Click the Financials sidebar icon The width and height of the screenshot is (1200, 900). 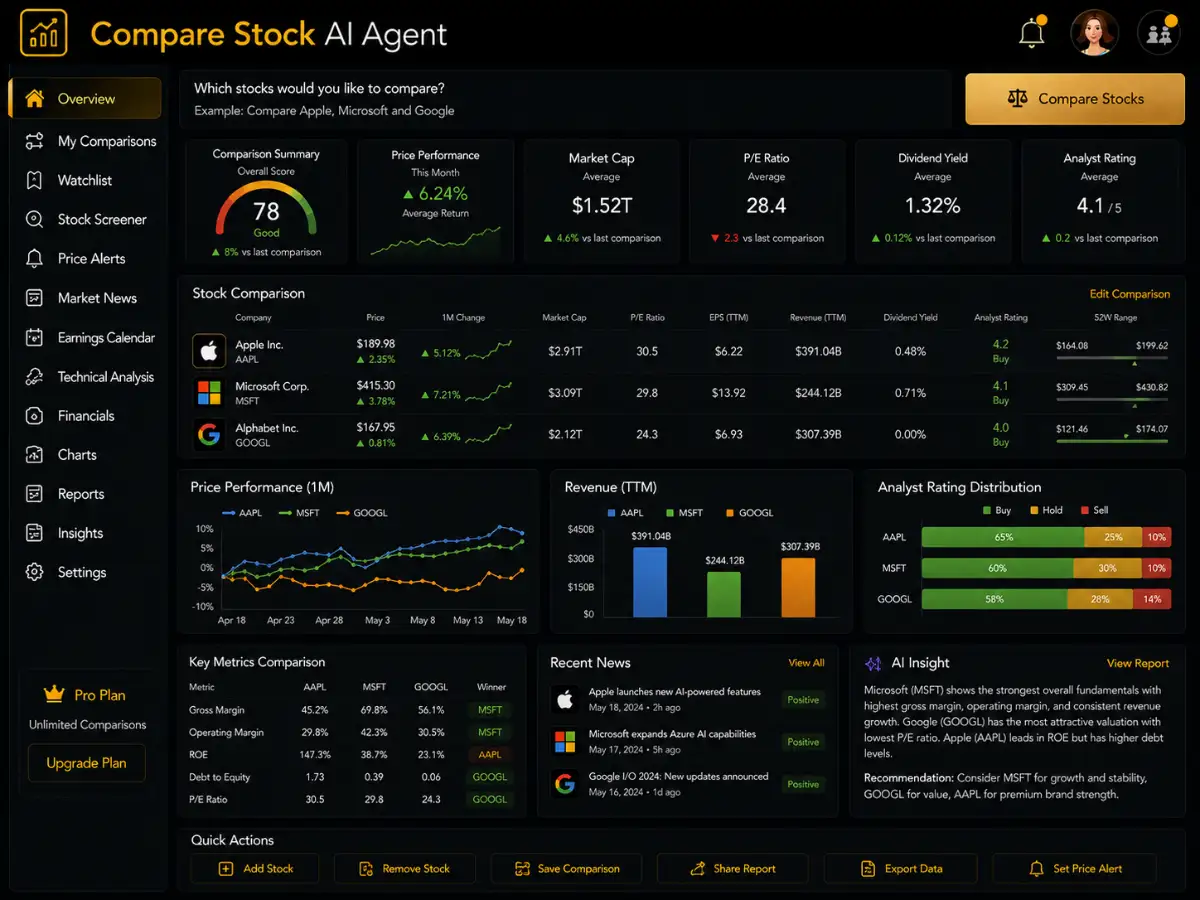coord(35,415)
